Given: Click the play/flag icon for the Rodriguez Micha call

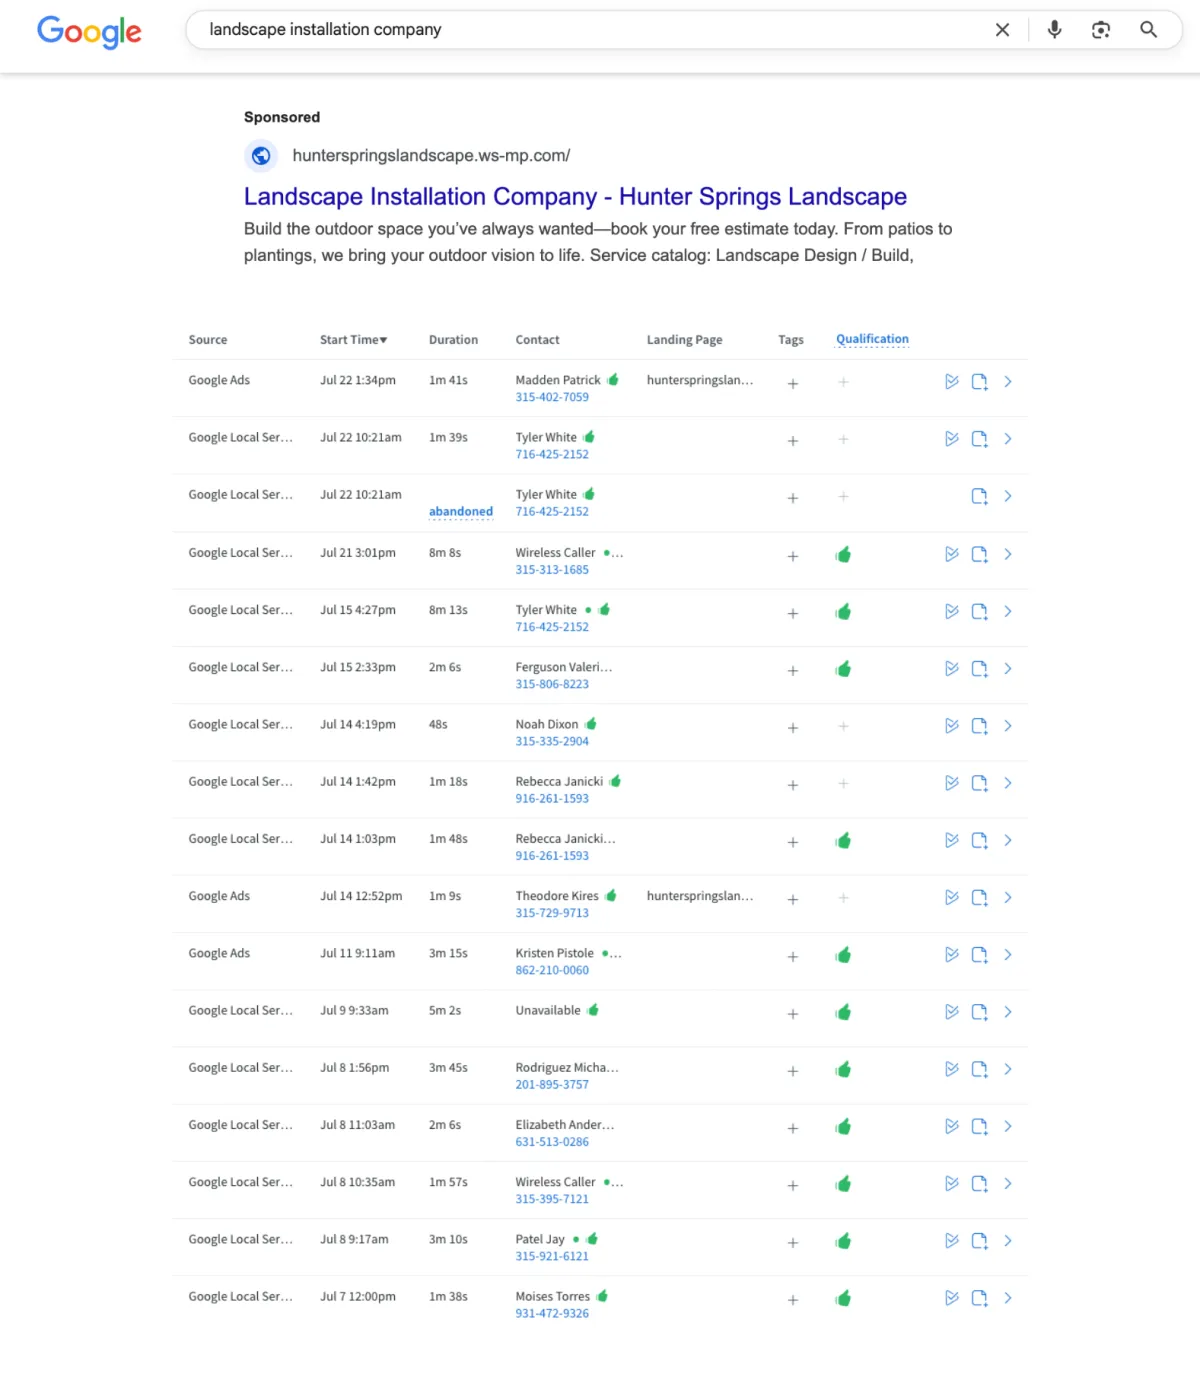Looking at the screenshot, I should point(952,1069).
